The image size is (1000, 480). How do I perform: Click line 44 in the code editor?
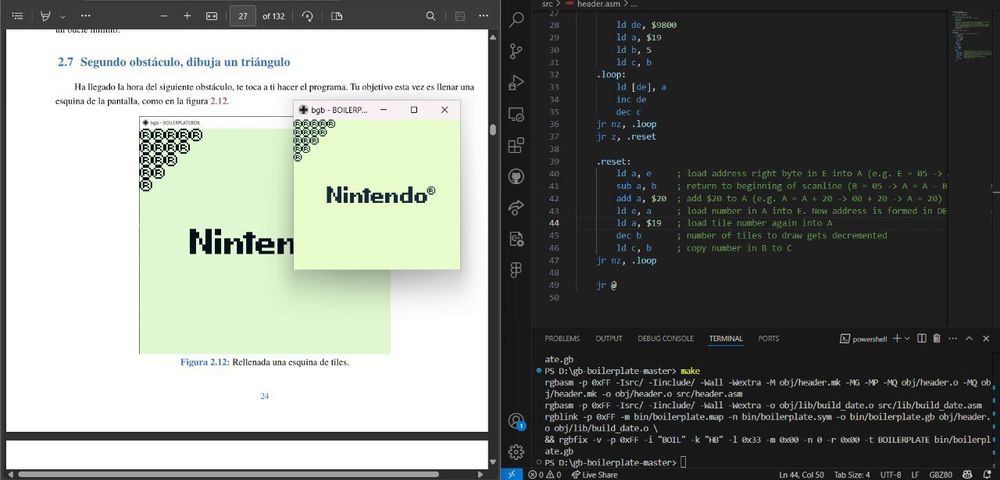click(724, 223)
